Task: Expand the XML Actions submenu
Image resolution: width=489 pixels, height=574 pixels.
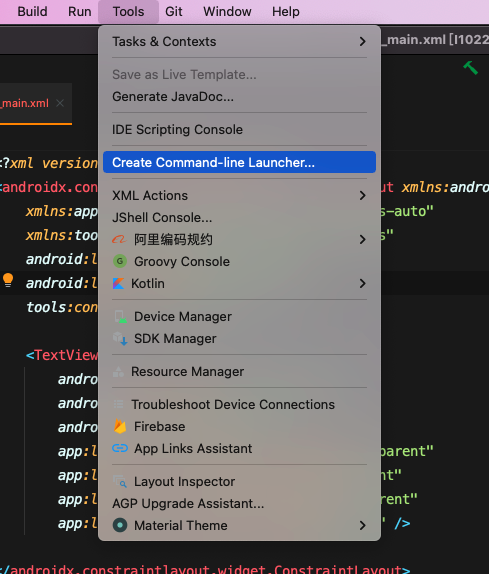Action: (x=239, y=195)
